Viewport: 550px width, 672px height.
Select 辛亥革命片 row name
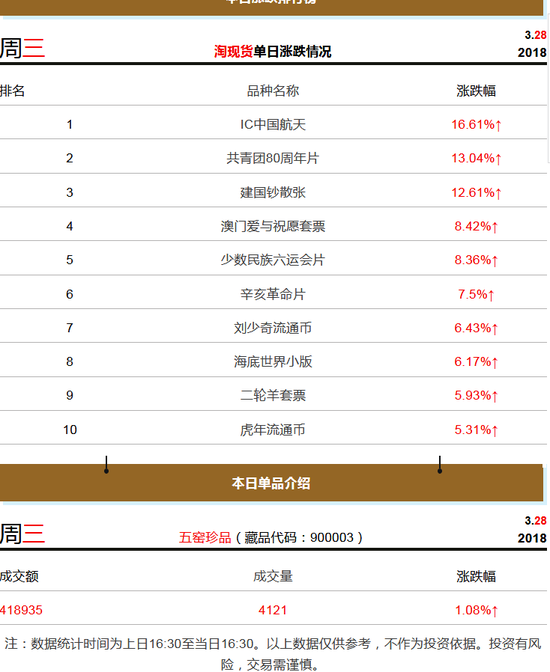[273, 294]
